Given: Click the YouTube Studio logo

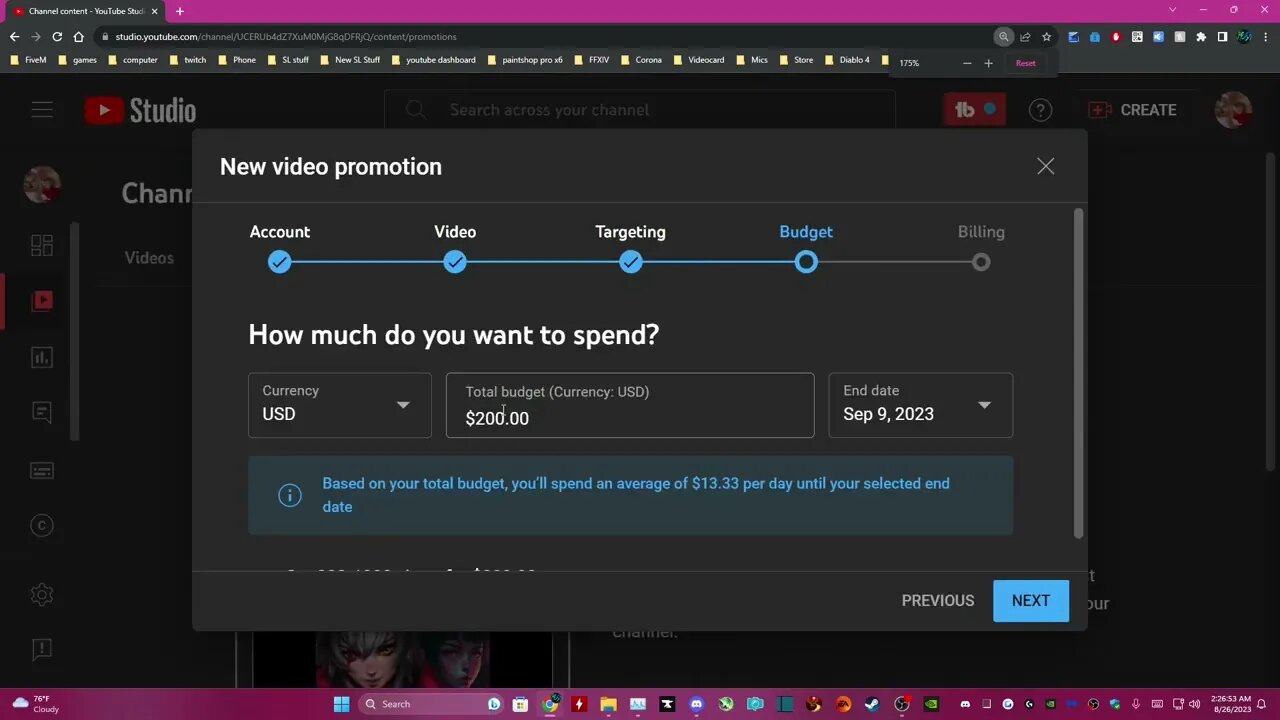Looking at the screenshot, I should point(140,110).
